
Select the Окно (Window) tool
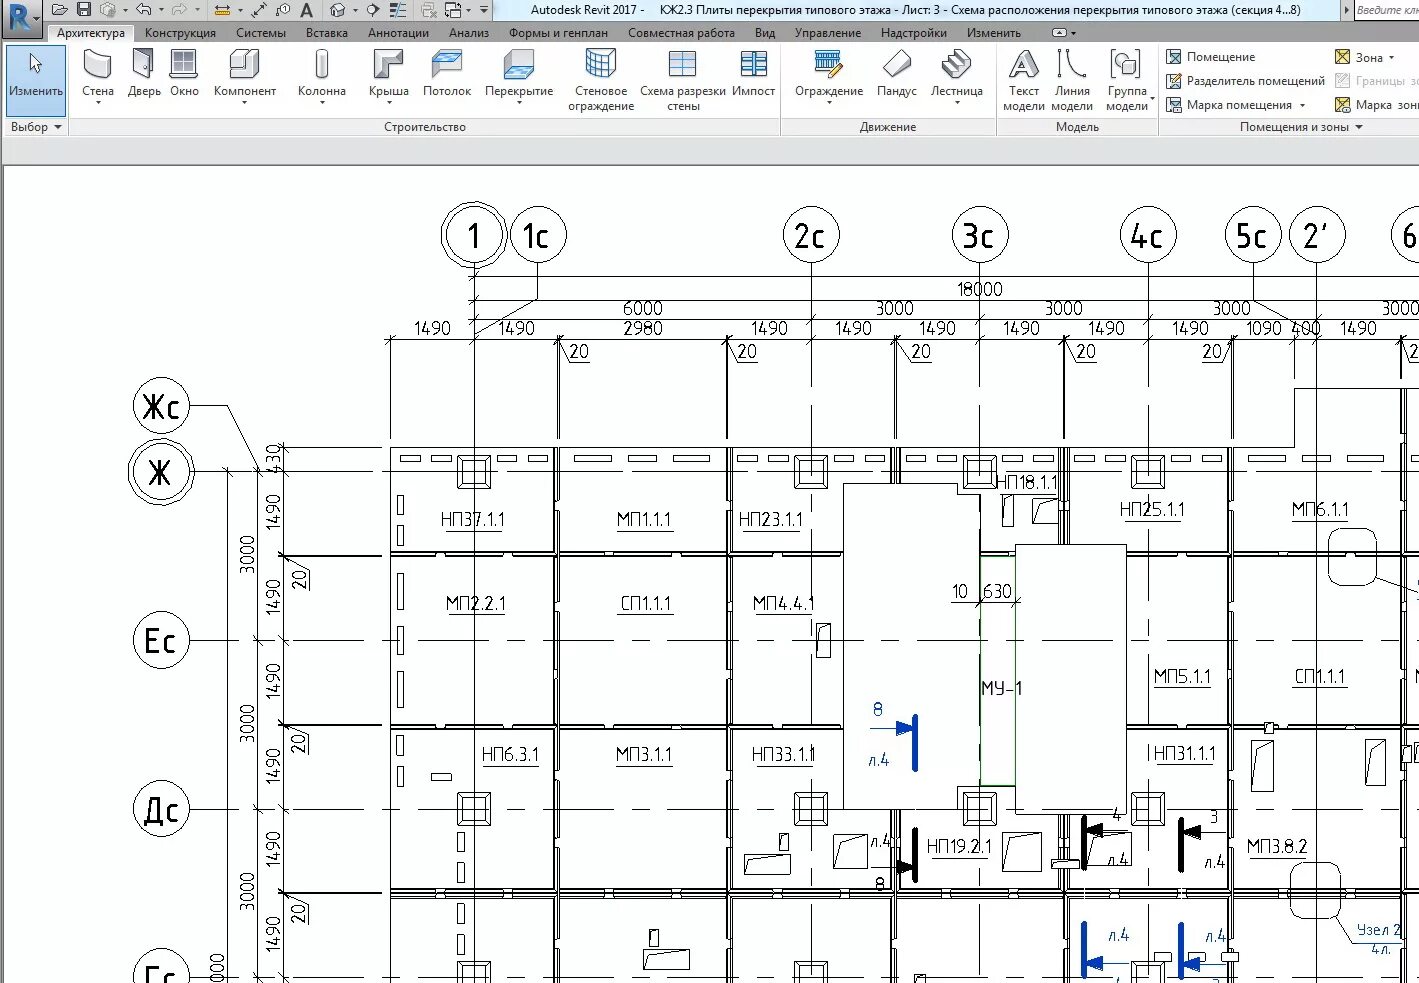click(x=184, y=75)
